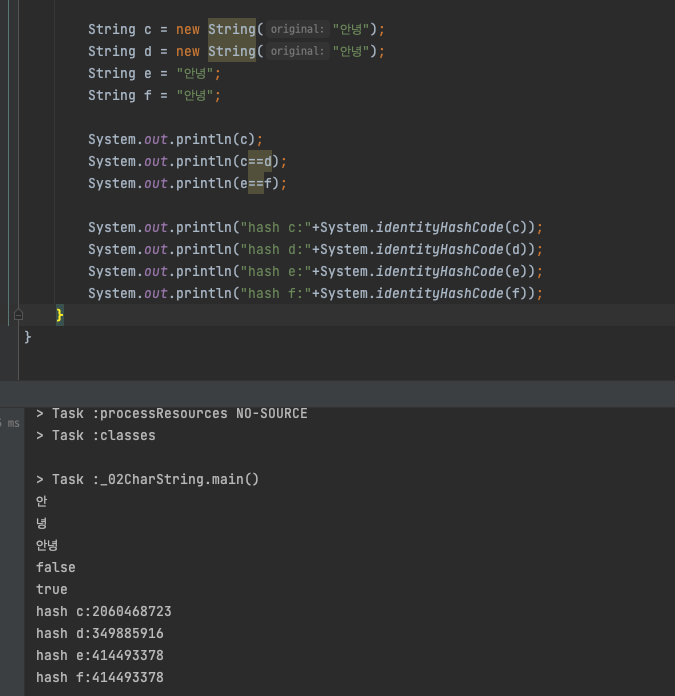Viewport: 675px width, 696px height.
Task: Click the hash c:2060468723 console output
Action: point(104,611)
